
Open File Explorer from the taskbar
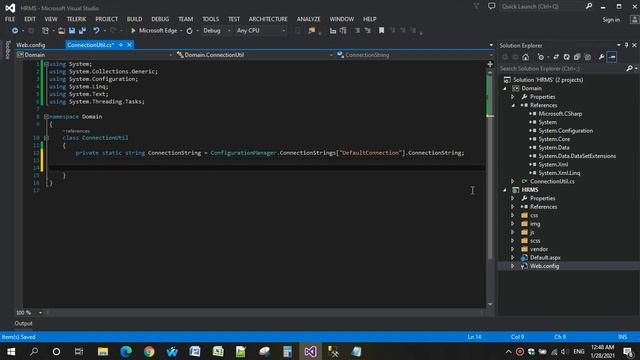coord(103,351)
